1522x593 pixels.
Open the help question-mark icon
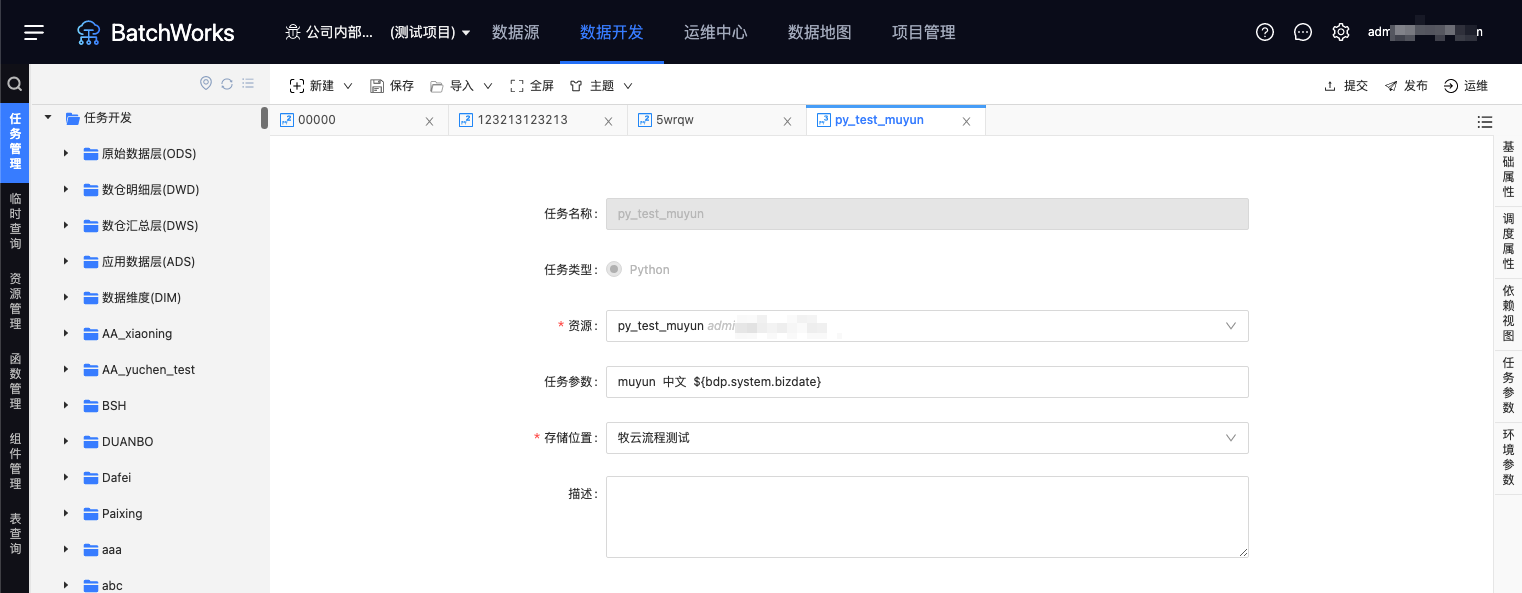tap(1265, 32)
